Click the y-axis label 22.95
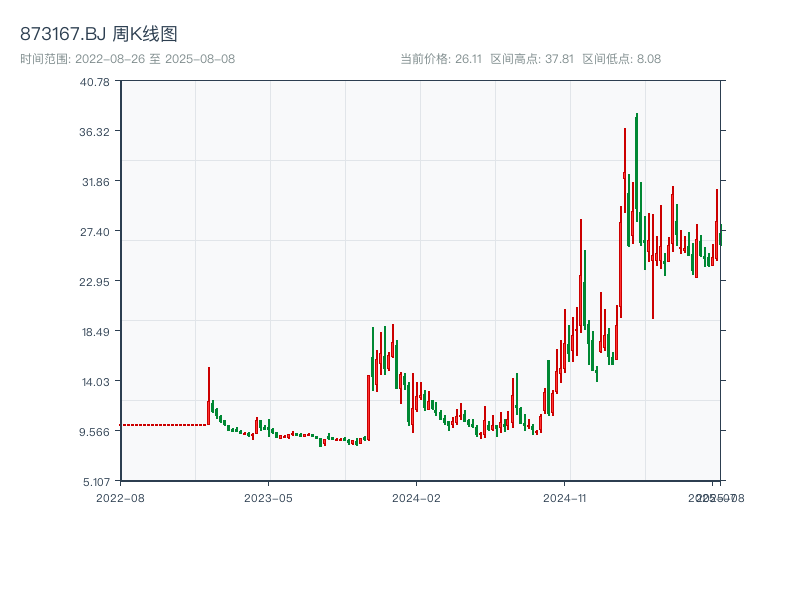Viewport: 800px width, 600px height. 93,281
